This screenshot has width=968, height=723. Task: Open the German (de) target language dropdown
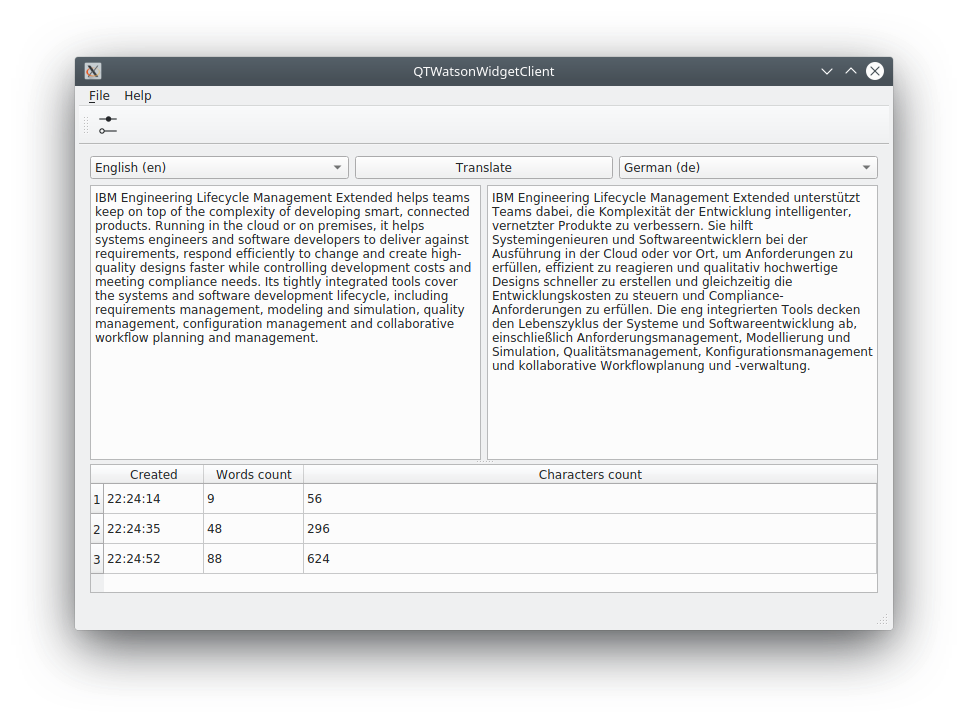coord(748,167)
